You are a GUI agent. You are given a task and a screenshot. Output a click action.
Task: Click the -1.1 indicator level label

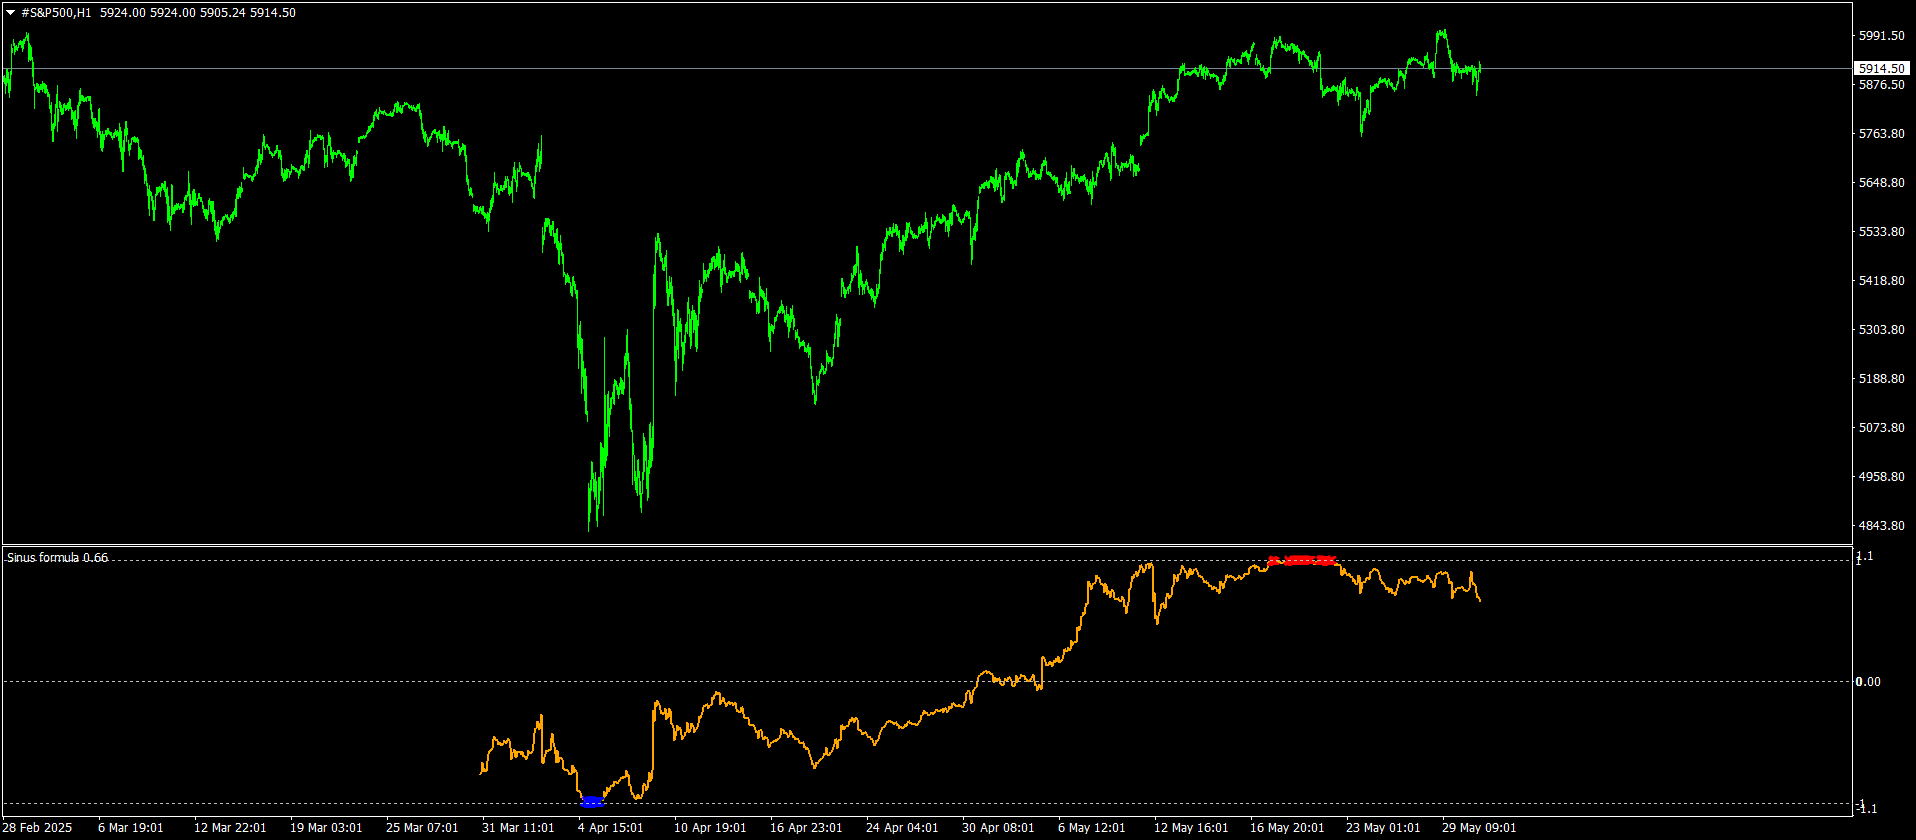[1865, 808]
